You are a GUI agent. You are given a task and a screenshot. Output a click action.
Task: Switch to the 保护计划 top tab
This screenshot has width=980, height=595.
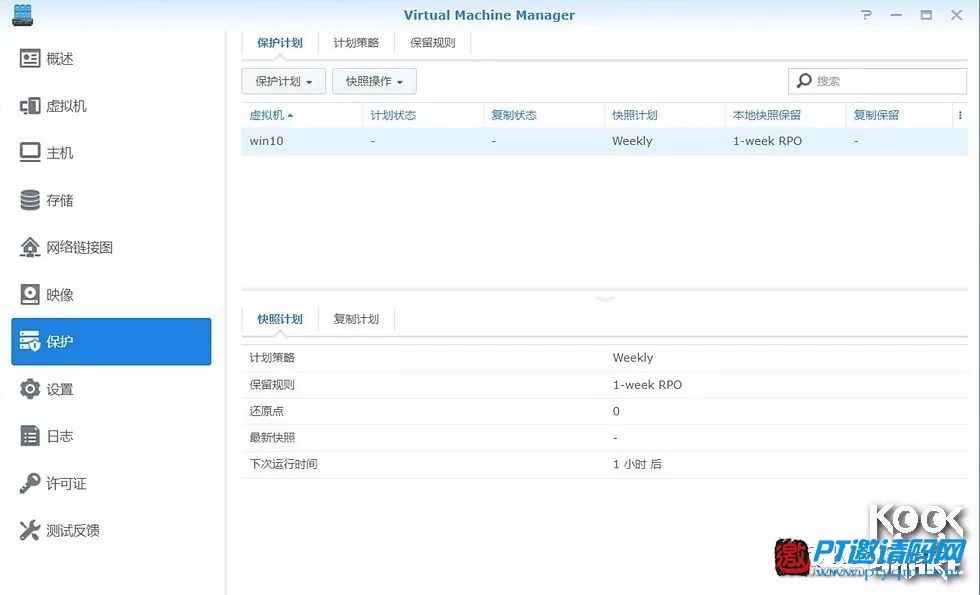pos(279,43)
